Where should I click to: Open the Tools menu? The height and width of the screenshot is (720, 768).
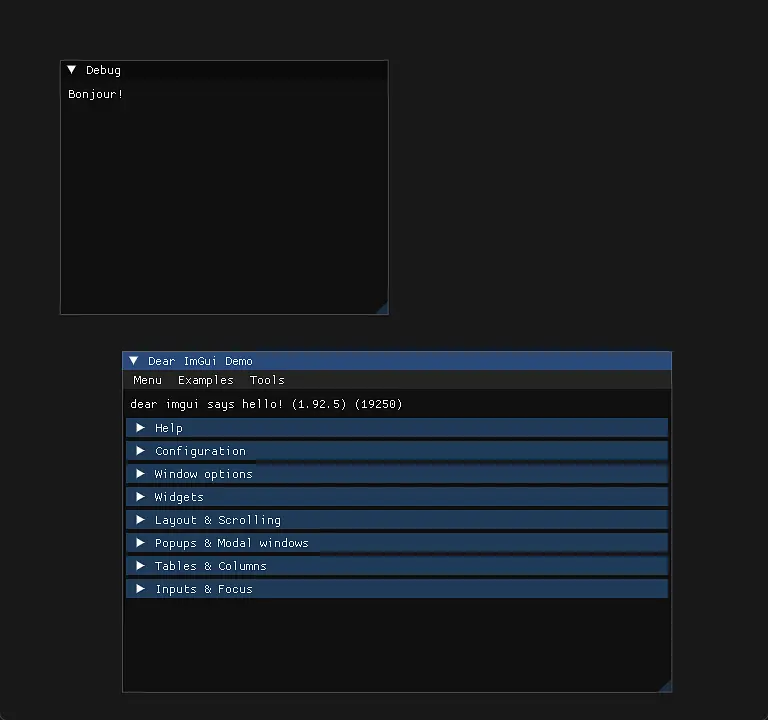coord(267,380)
